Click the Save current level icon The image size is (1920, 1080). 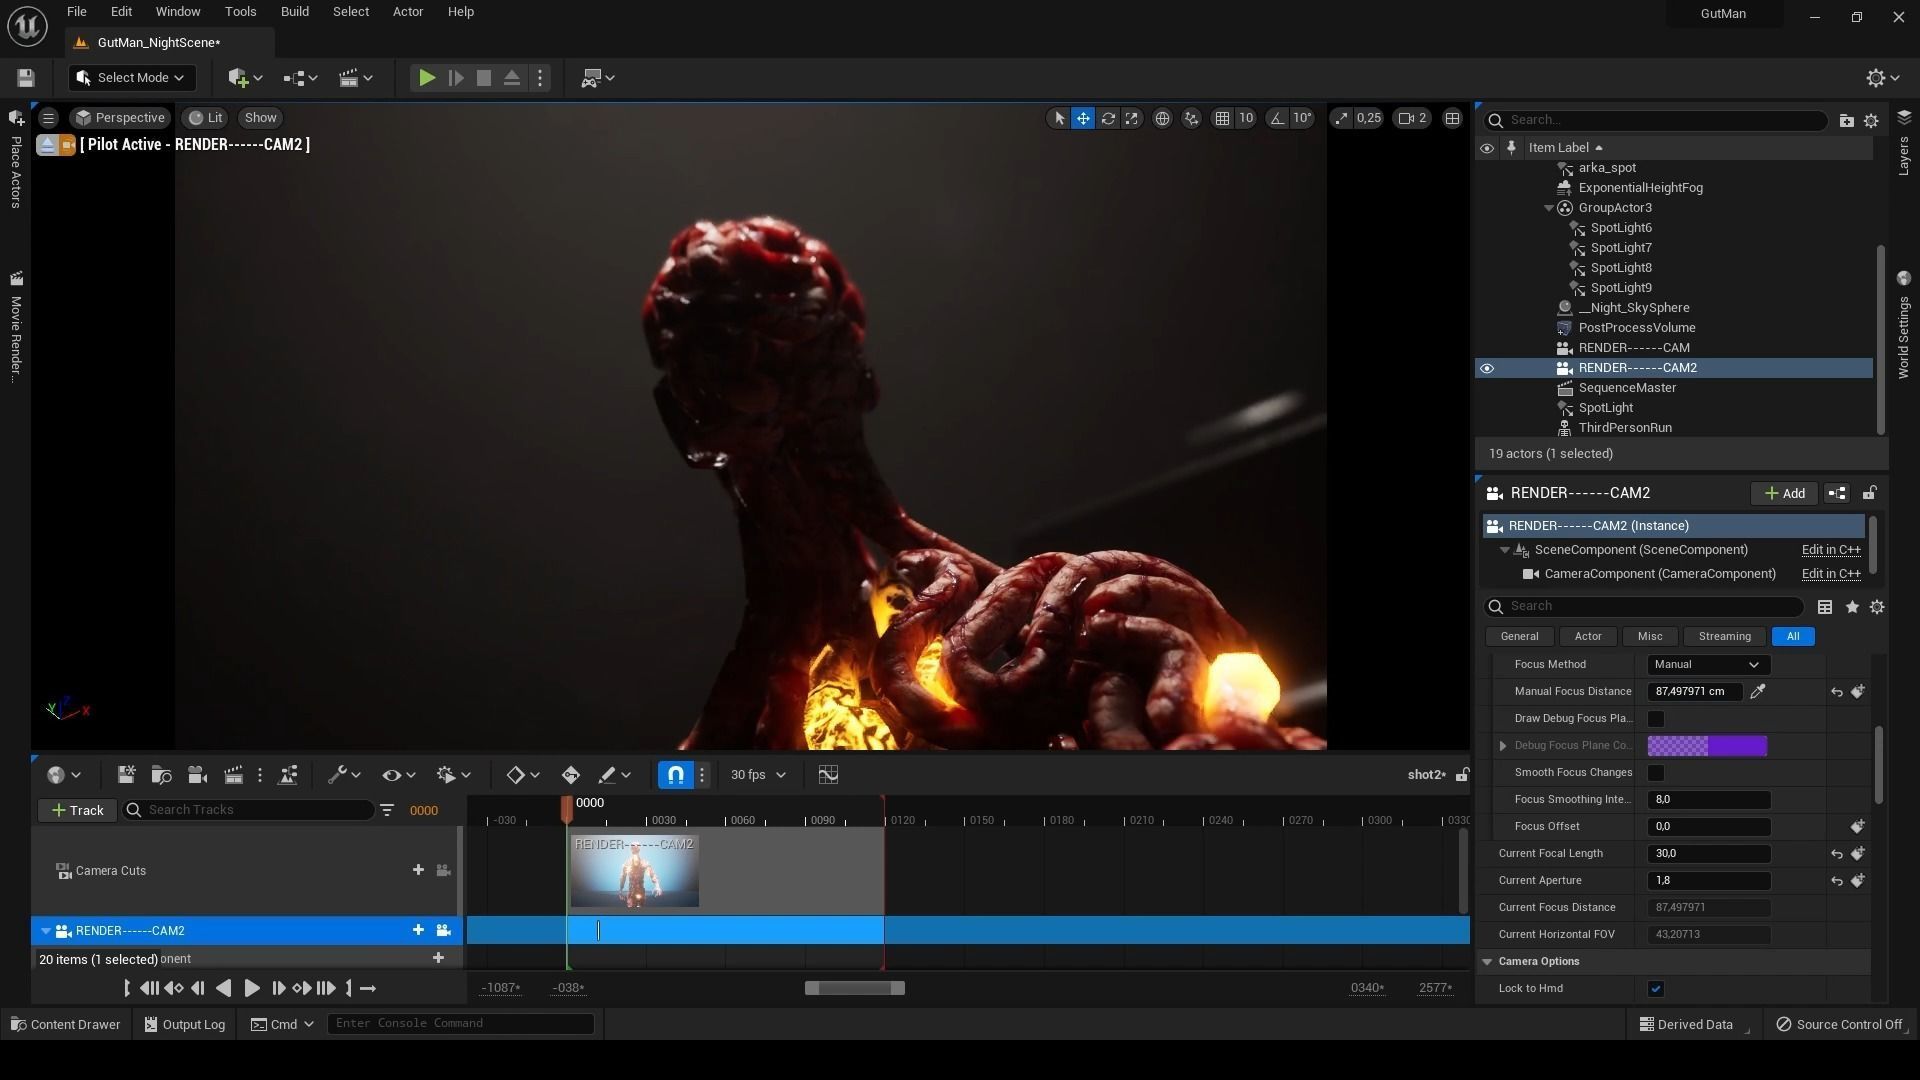[x=26, y=78]
